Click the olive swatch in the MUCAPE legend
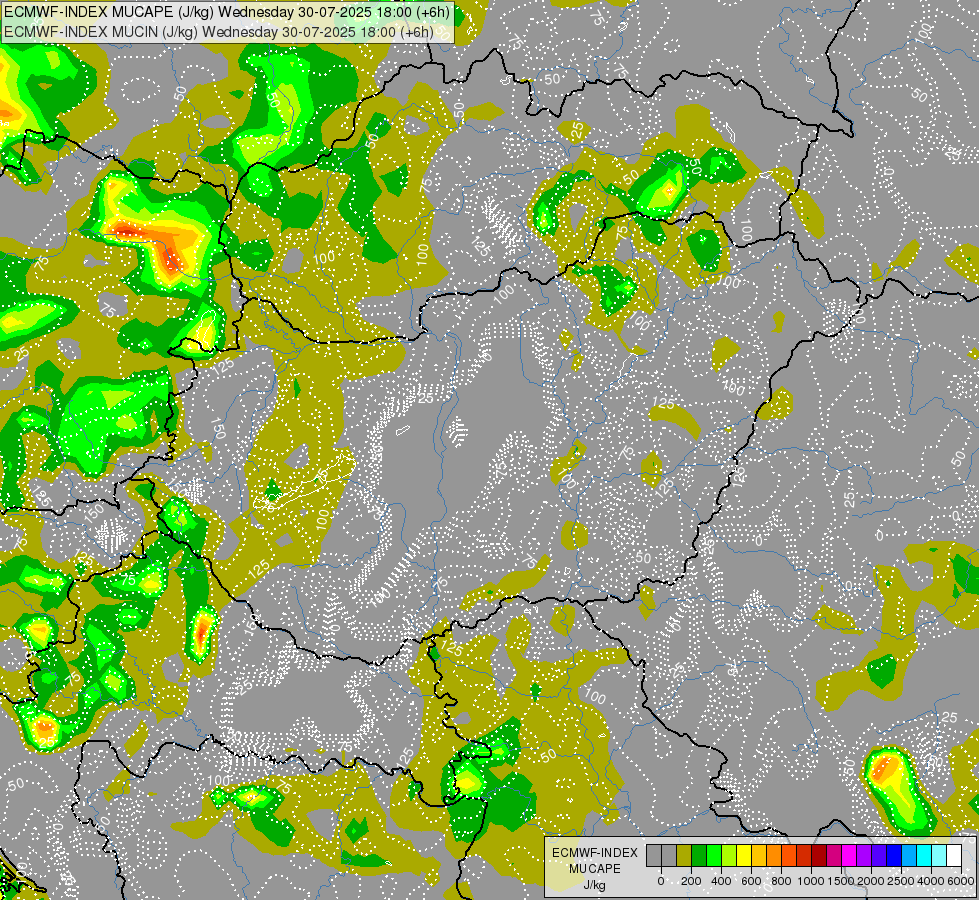The height and width of the screenshot is (900, 979). pos(684,855)
